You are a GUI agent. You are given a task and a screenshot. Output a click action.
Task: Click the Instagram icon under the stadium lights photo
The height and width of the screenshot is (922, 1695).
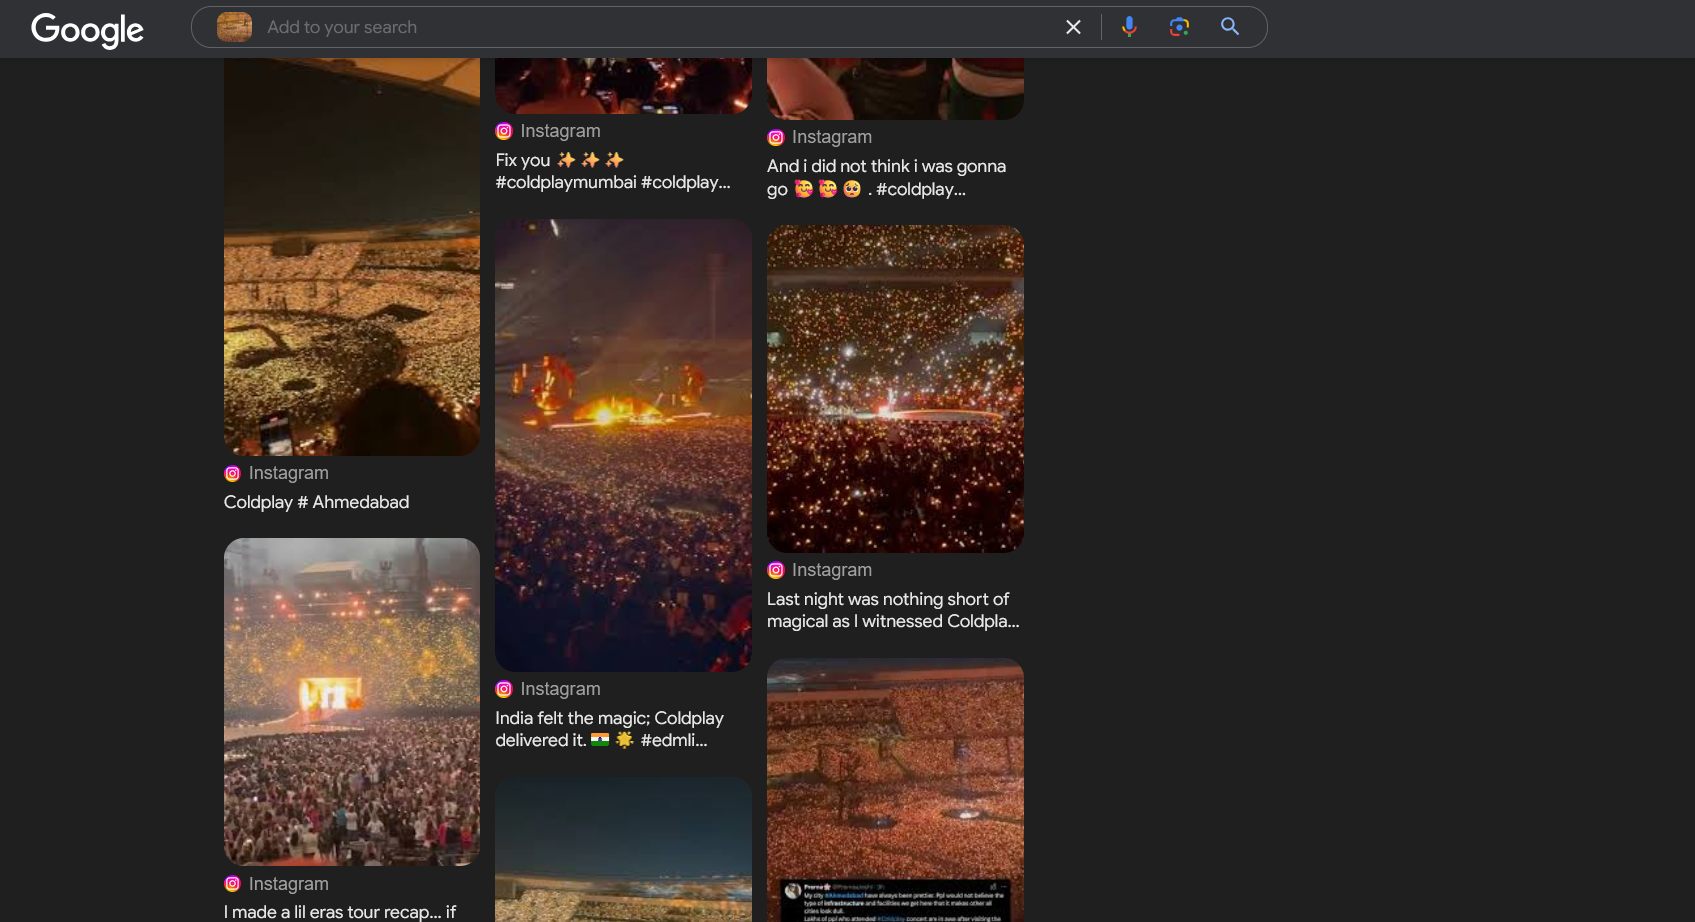pyautogui.click(x=776, y=570)
